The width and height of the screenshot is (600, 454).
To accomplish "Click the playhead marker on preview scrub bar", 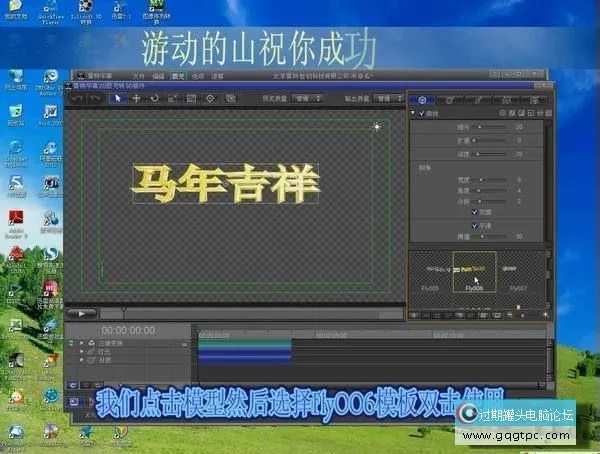I will tap(124, 311).
